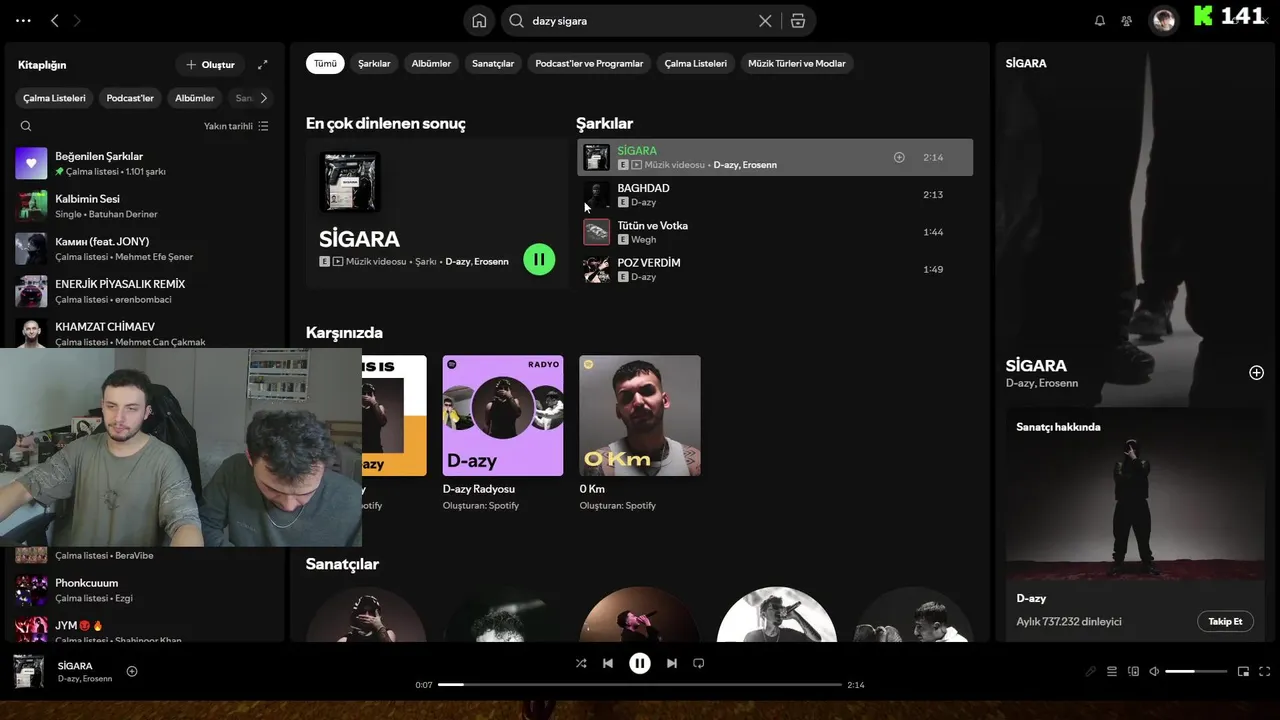Open the user profile avatar
The width and height of the screenshot is (1280, 720).
point(1163,20)
